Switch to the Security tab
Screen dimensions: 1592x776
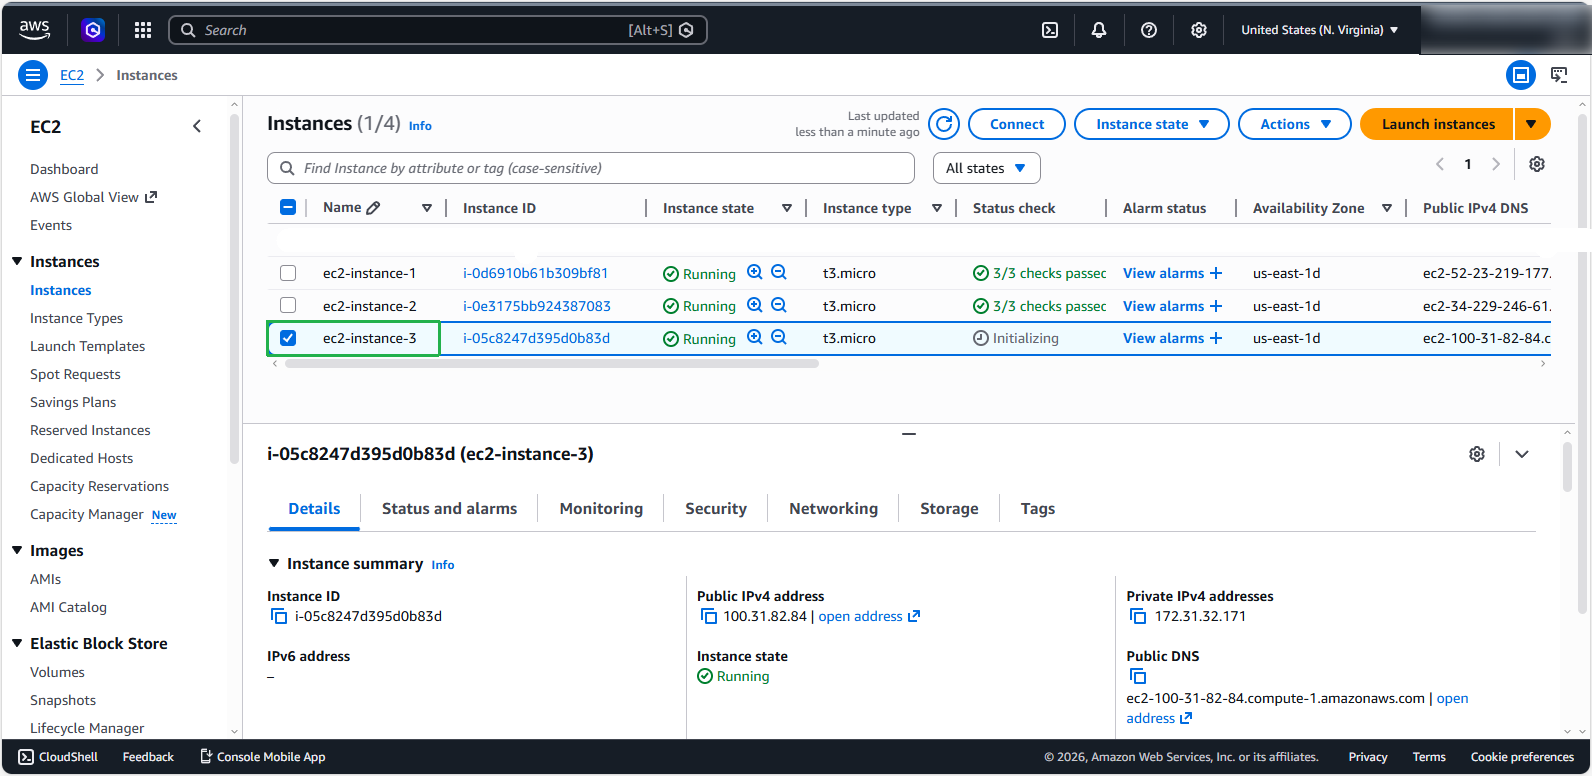tap(716, 509)
